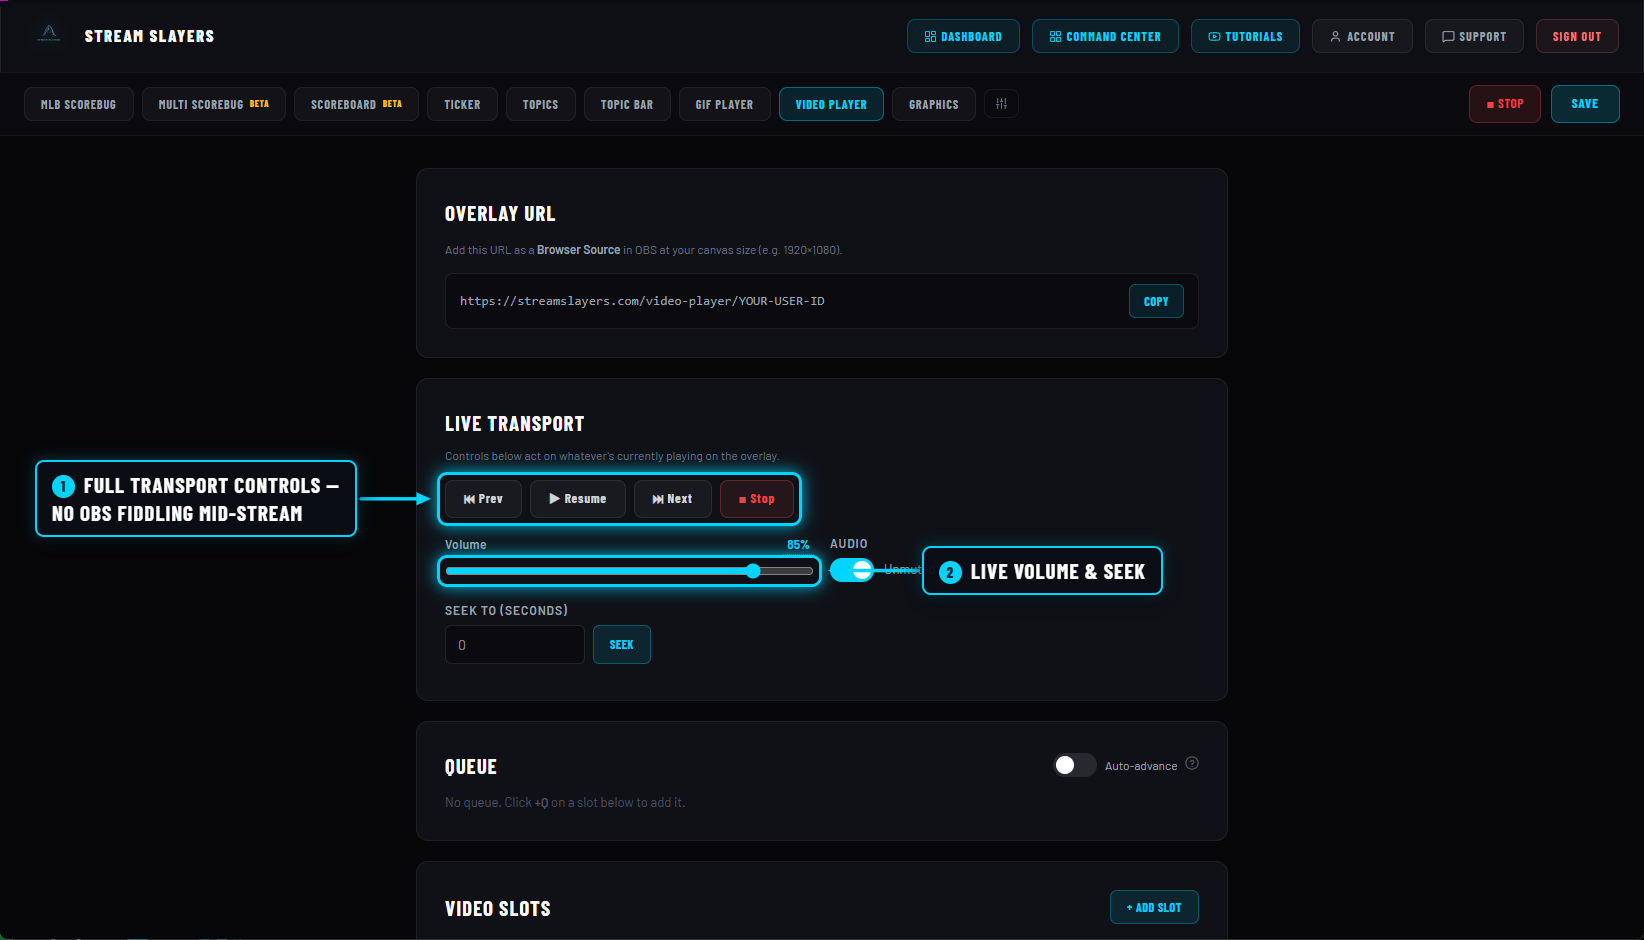Go to Tutorials
1644x940 pixels.
tap(1245, 36)
